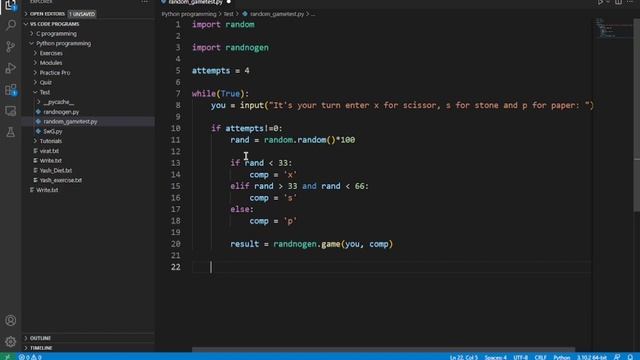The height and width of the screenshot is (360, 640).
Task: Open the Source Control view icon
Action: click(11, 47)
